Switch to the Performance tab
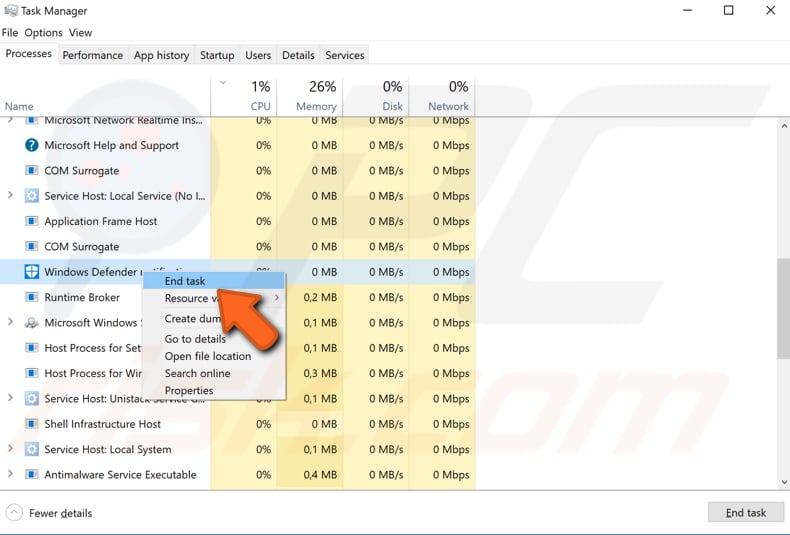Screen dimensions: 790x535 click(93, 55)
